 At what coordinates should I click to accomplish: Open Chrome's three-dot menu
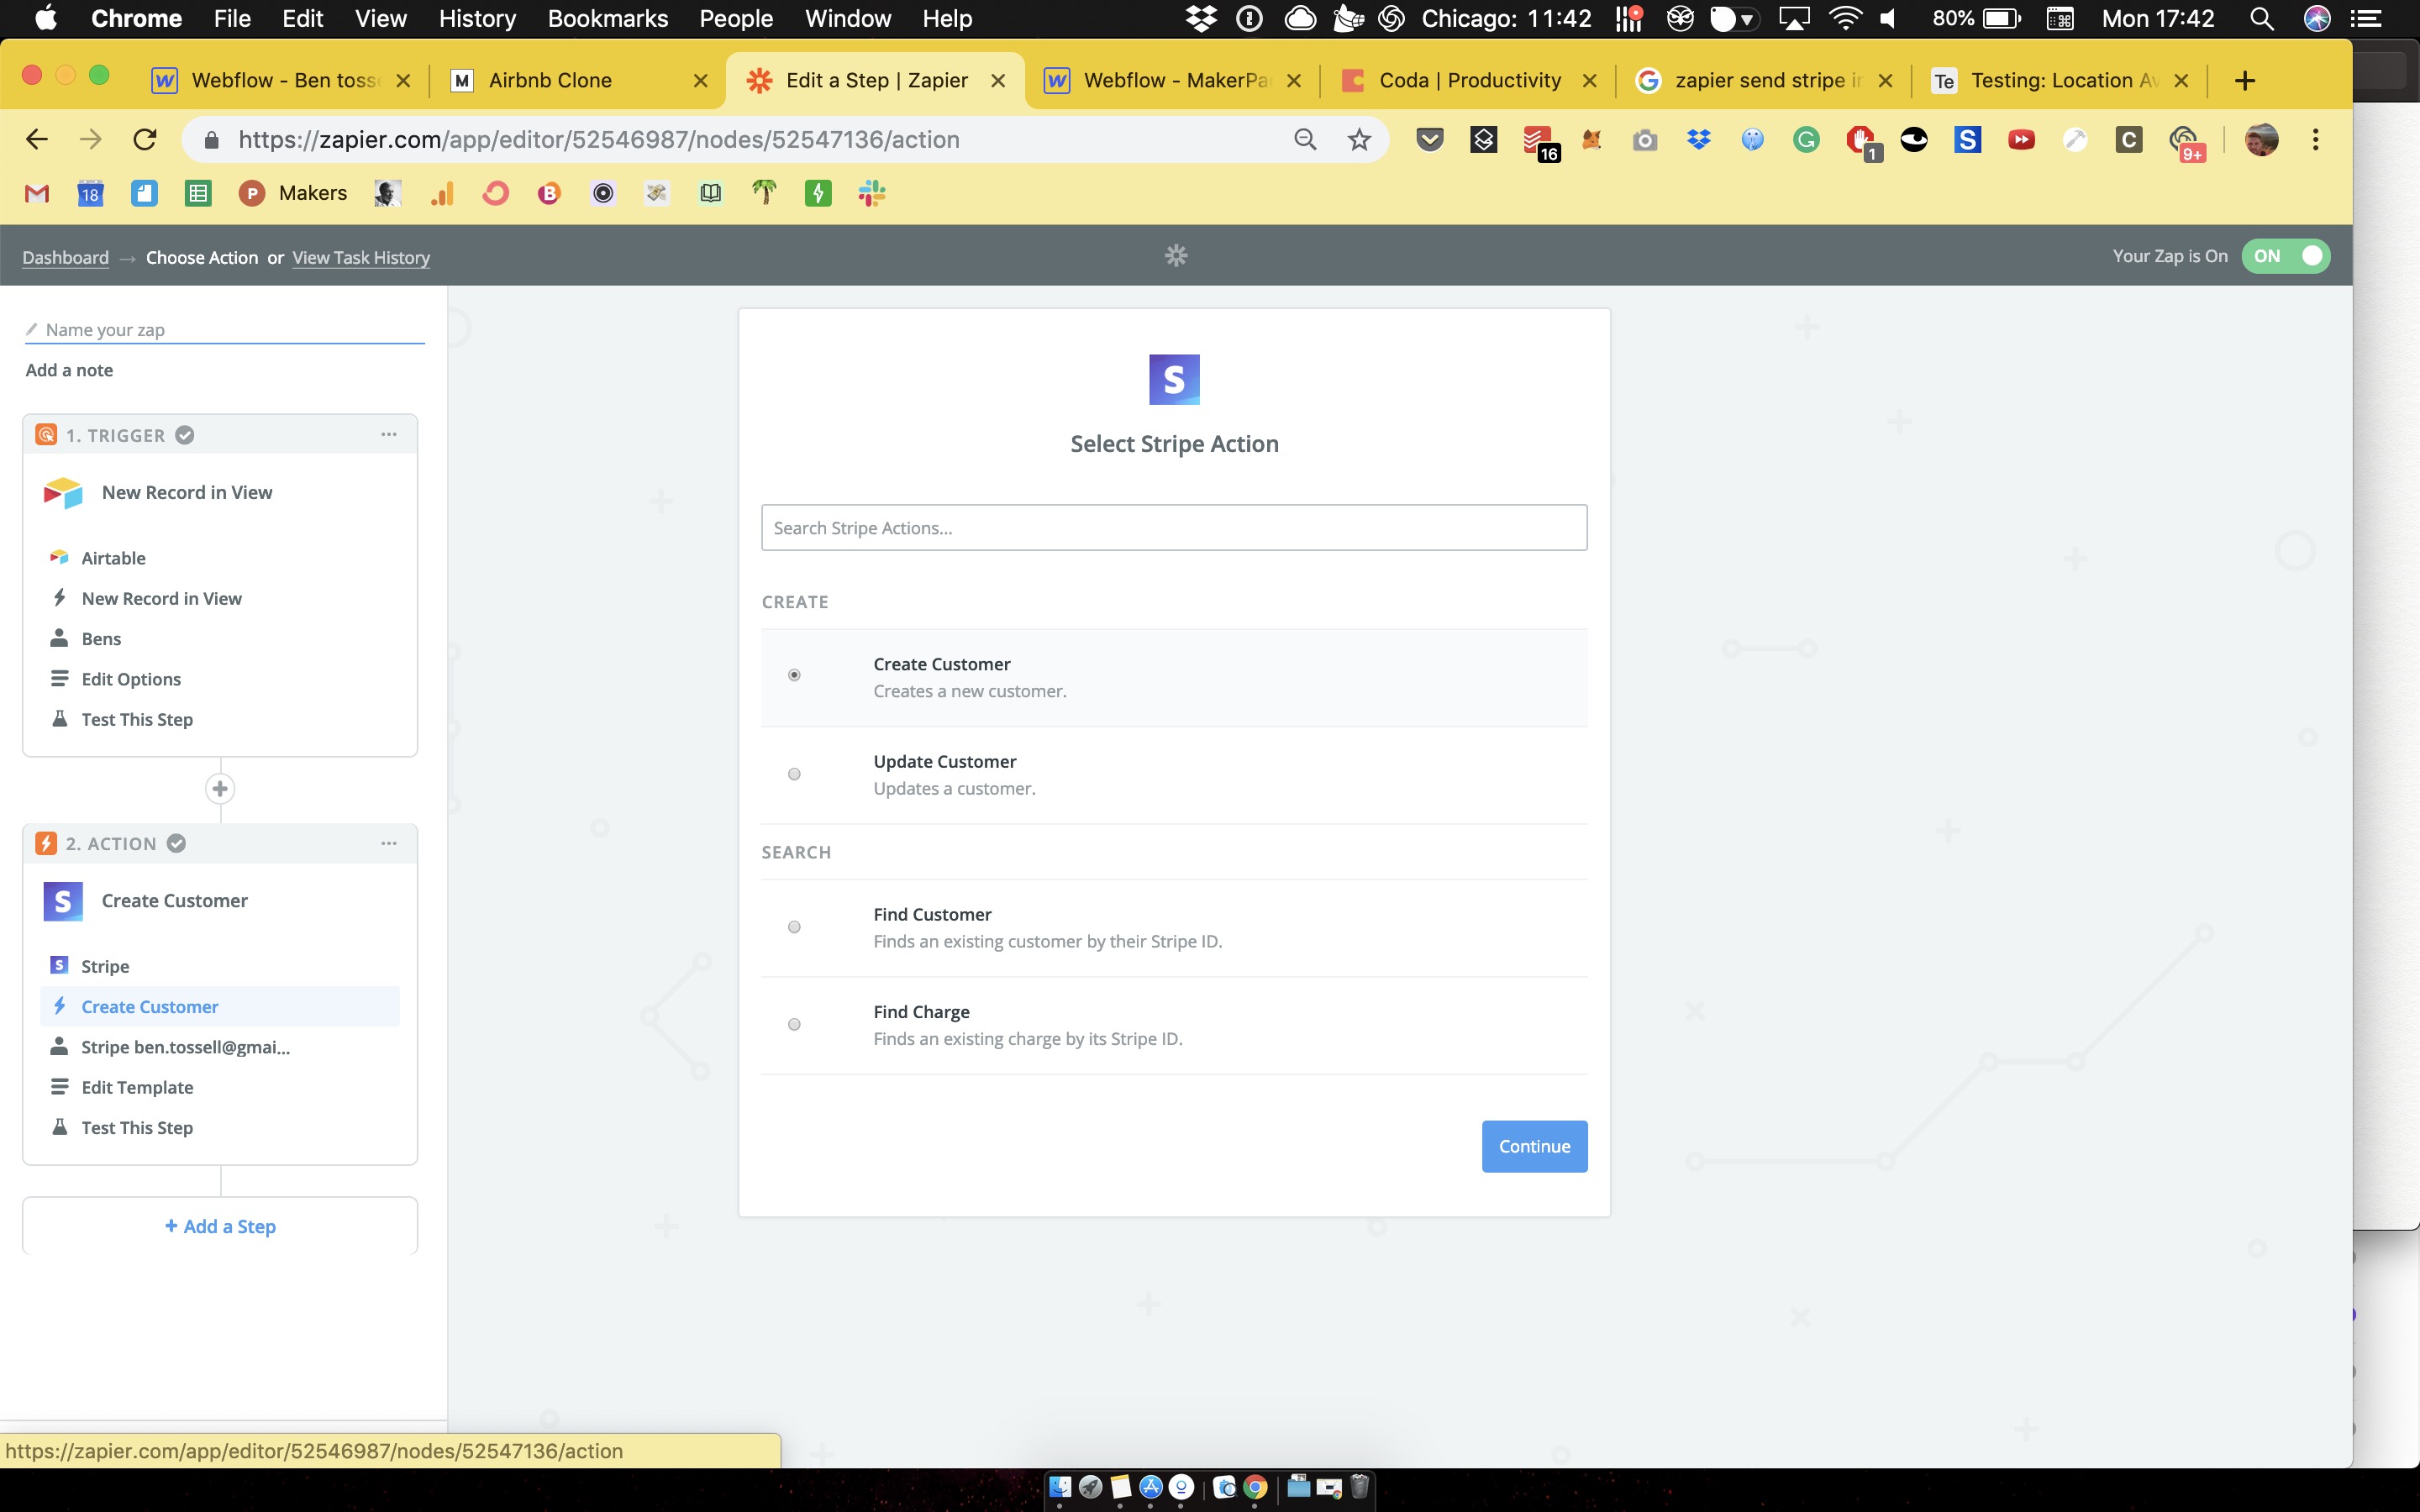point(2315,140)
